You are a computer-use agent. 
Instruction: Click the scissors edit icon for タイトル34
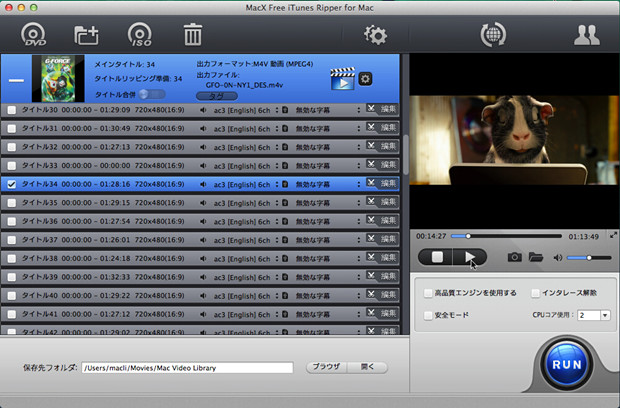pos(370,183)
